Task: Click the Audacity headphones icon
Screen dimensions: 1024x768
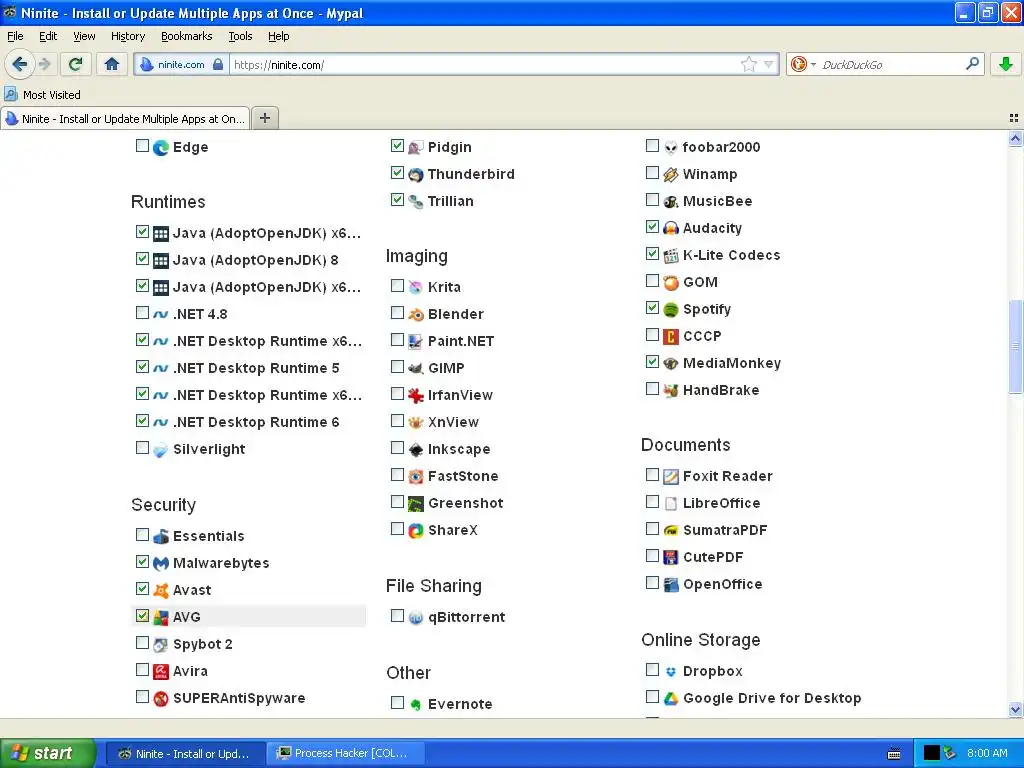Action: [x=671, y=228]
